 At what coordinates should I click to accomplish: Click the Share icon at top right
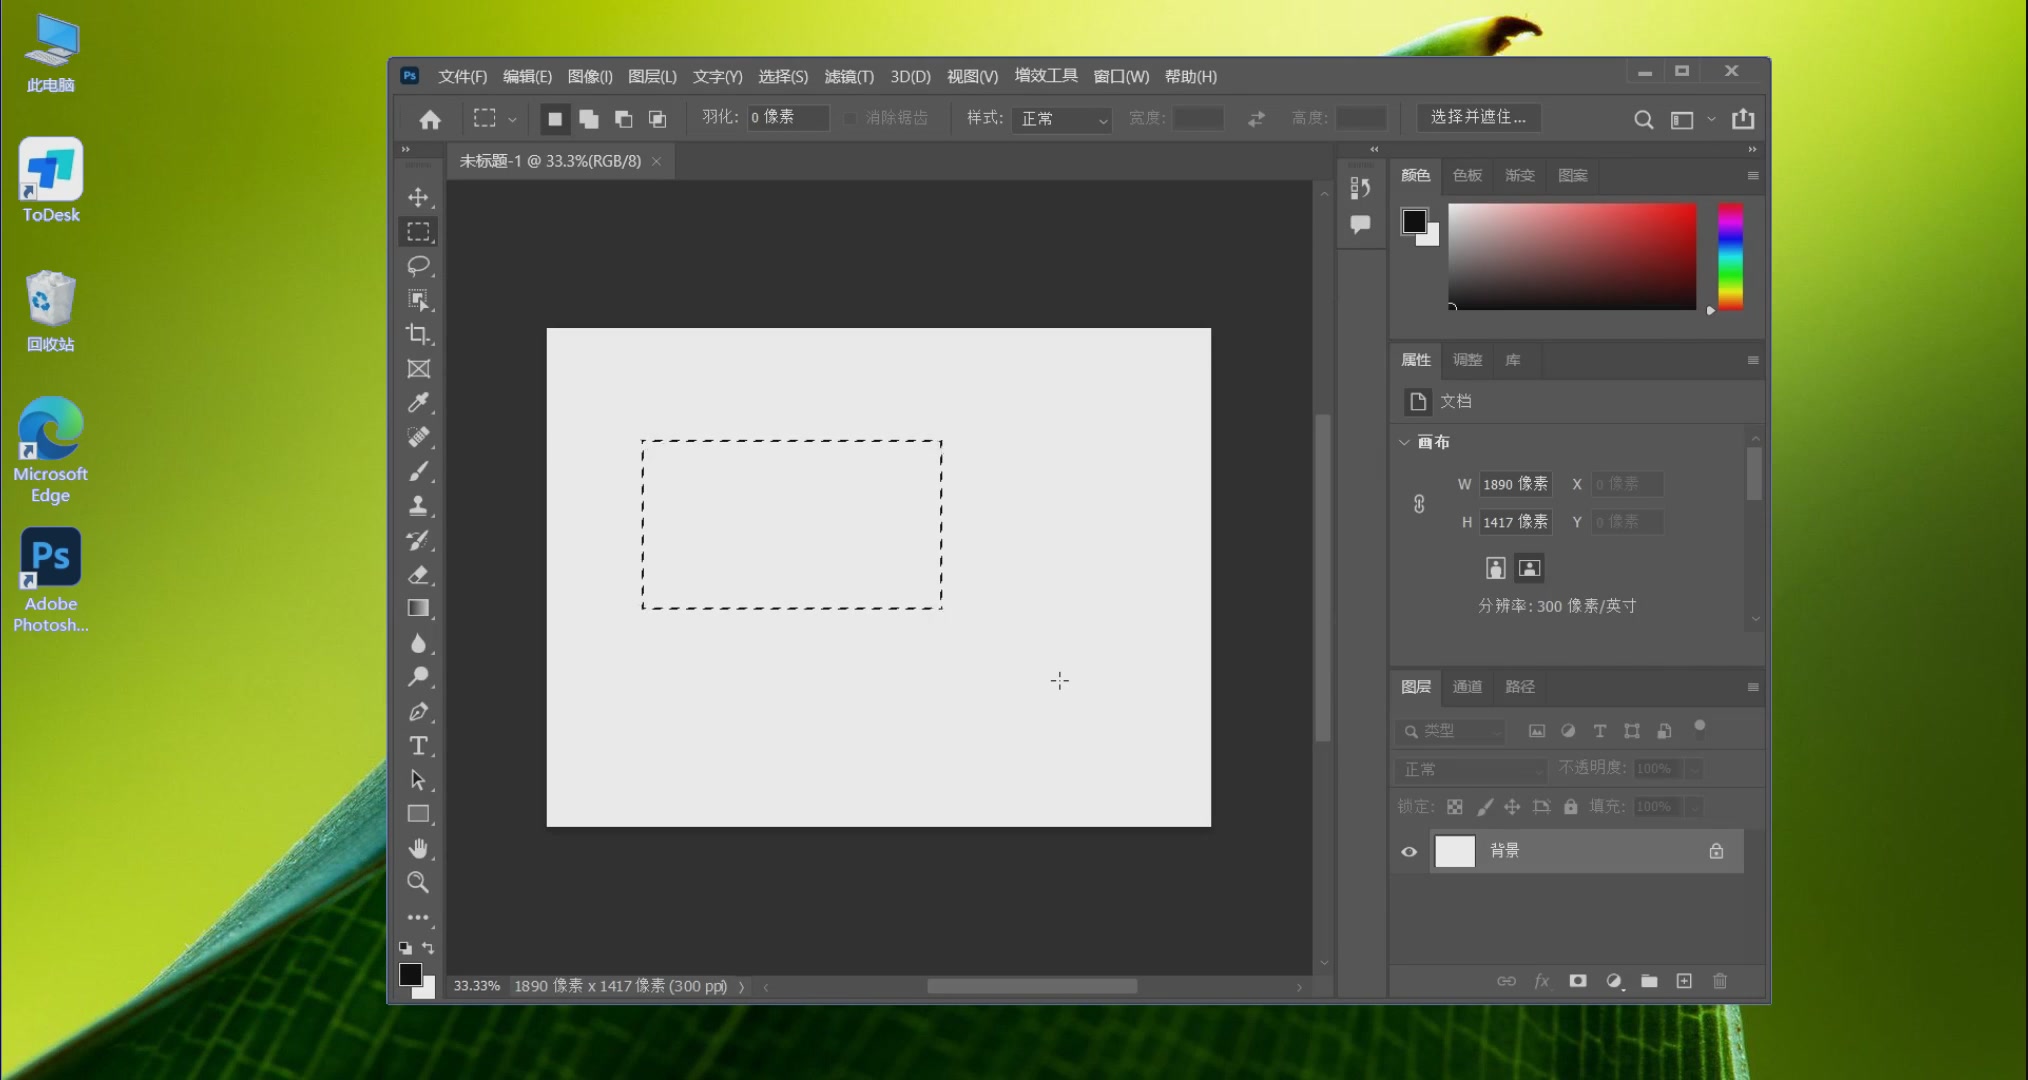(1743, 118)
